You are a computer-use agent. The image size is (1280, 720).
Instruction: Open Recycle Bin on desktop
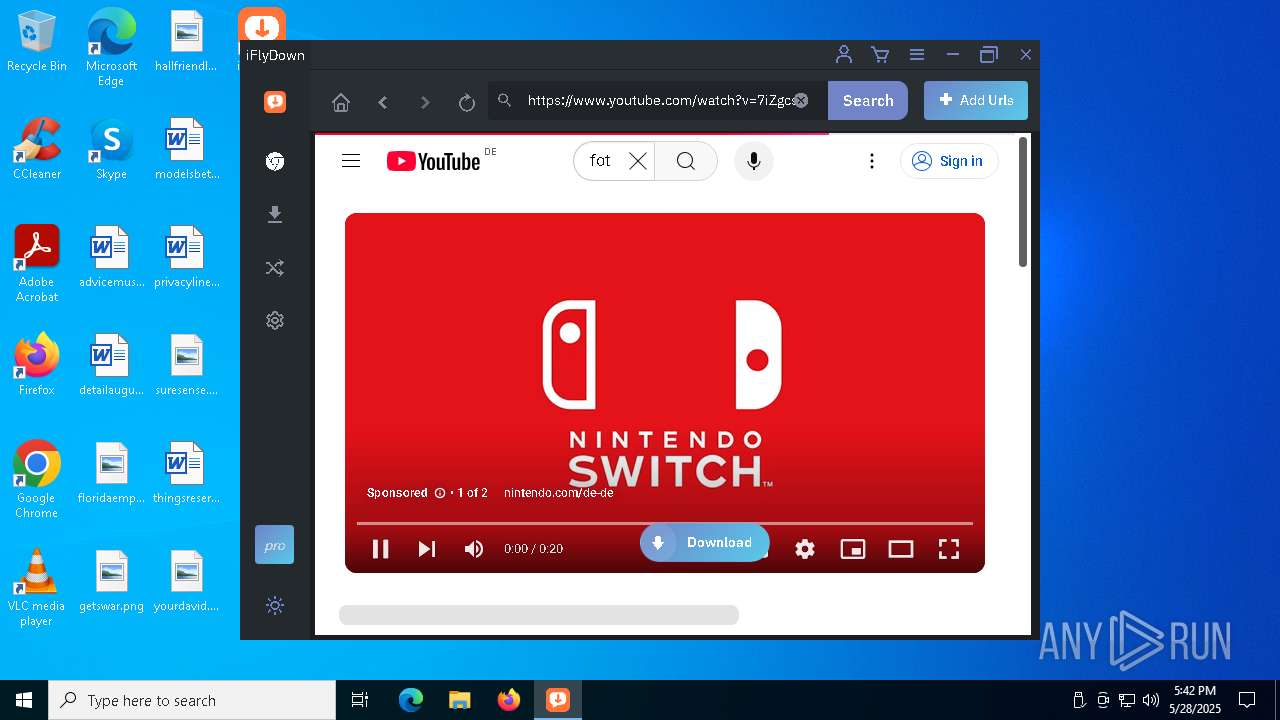point(37,43)
